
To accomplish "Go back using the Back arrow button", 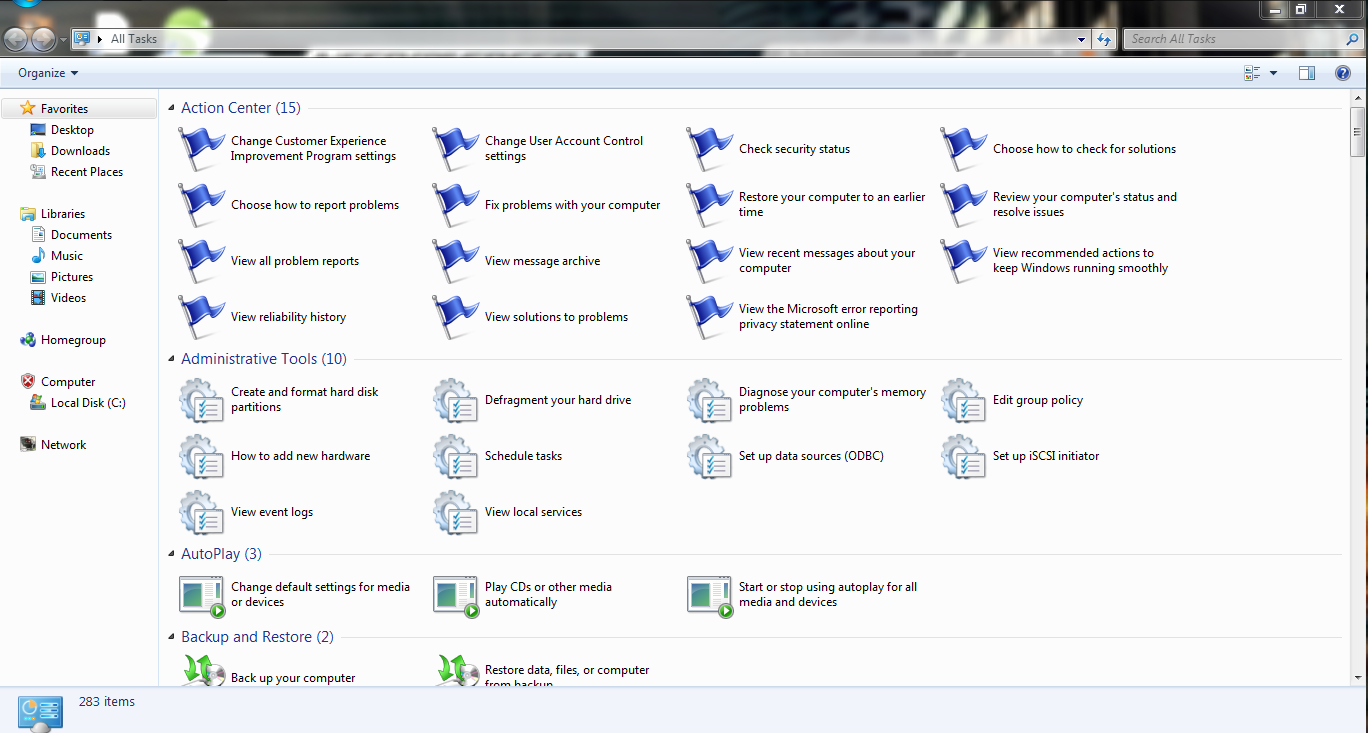I will coord(16,39).
